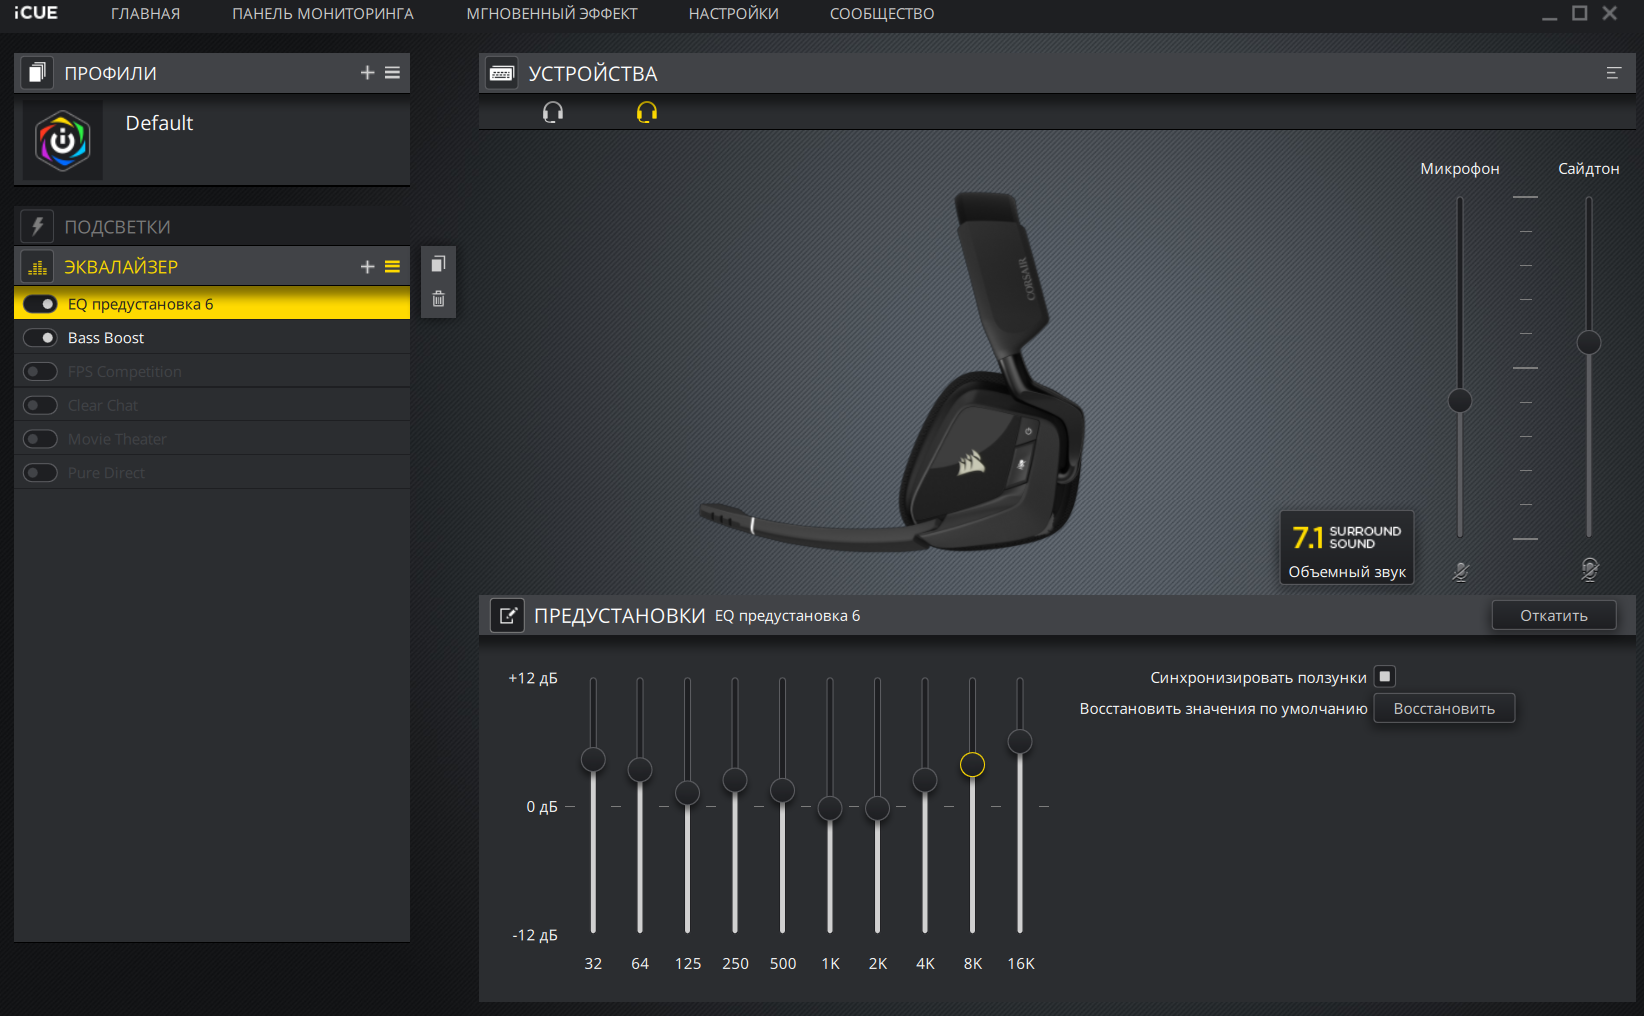Select the Movie Theater preset

click(x=212, y=439)
